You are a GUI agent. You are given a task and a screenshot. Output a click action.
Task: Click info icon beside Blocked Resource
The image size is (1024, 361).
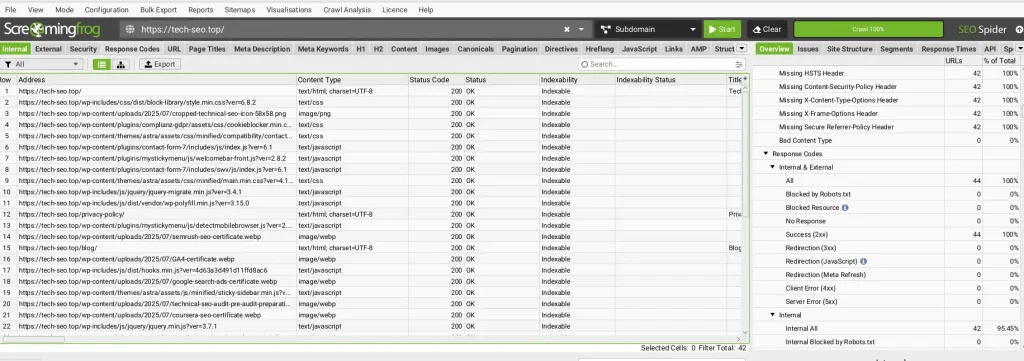pyautogui.click(x=845, y=208)
